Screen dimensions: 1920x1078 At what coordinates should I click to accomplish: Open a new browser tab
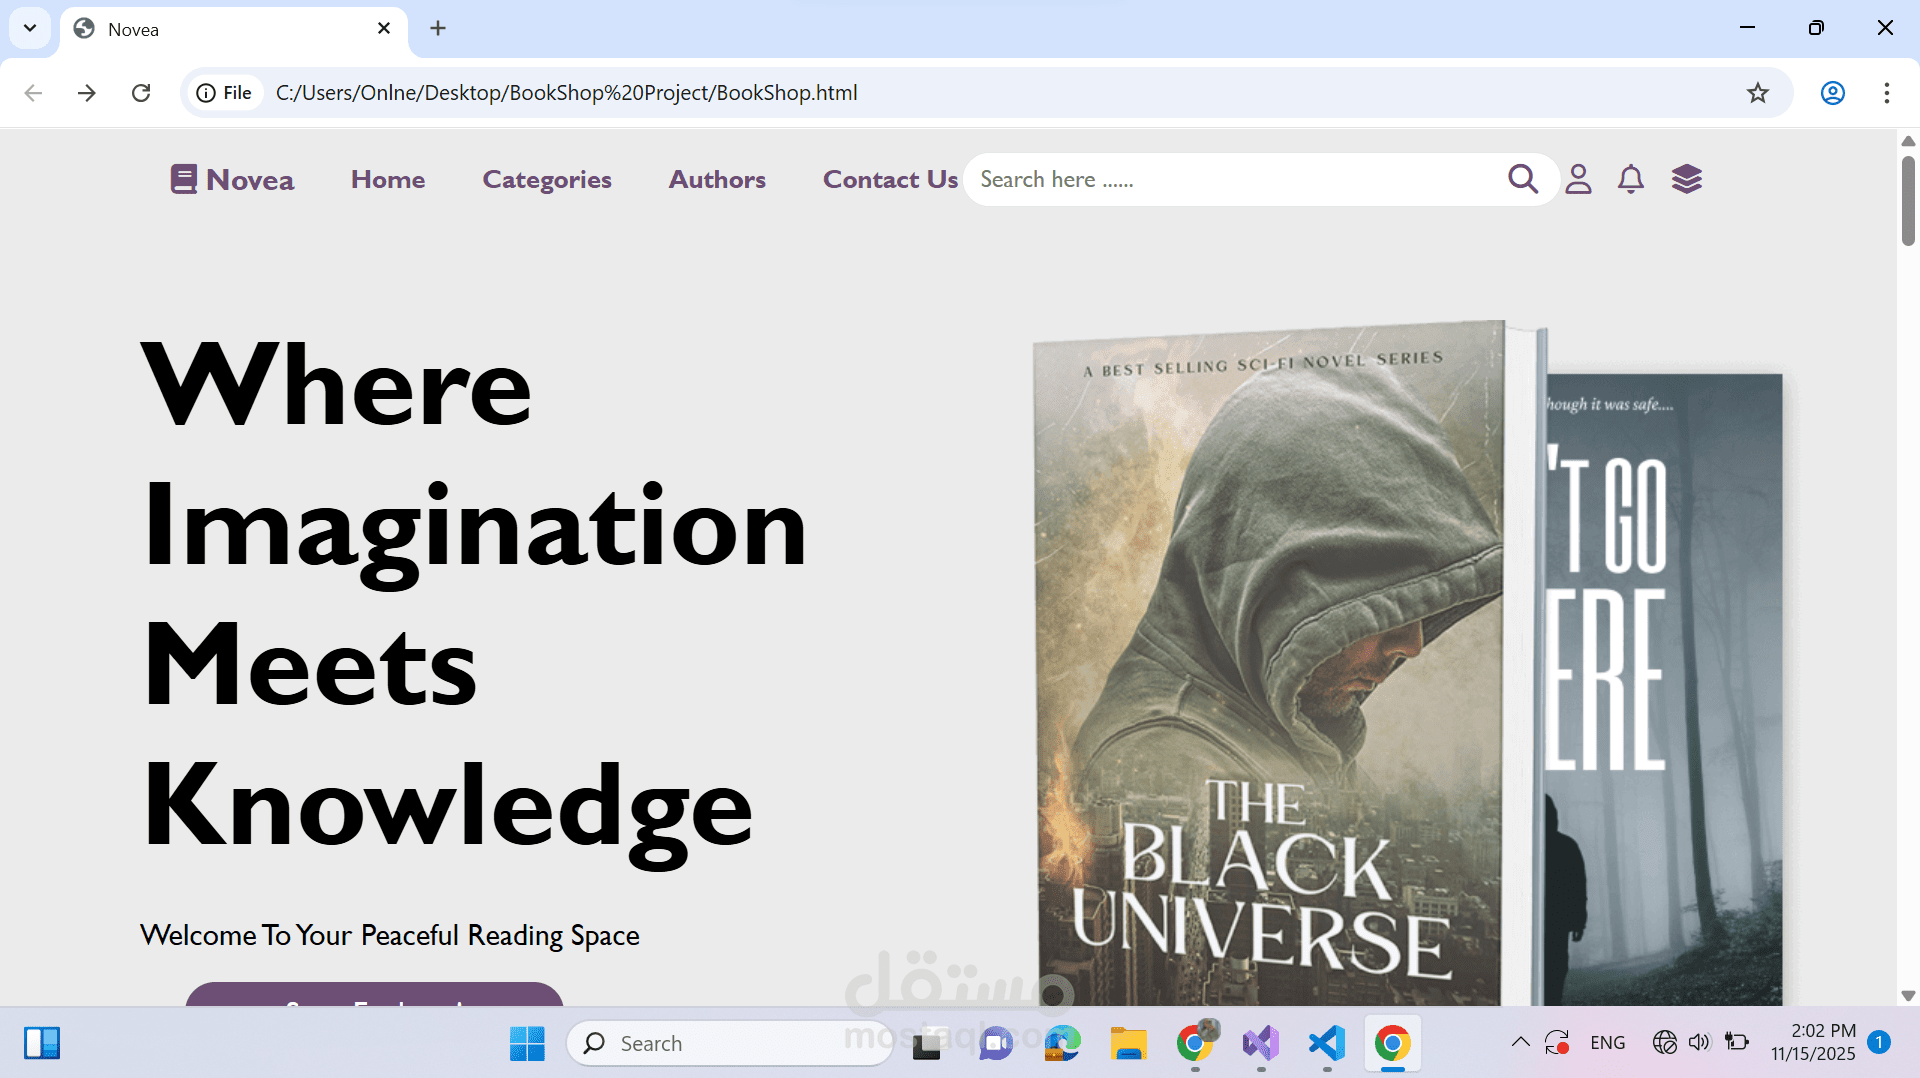coord(438,28)
